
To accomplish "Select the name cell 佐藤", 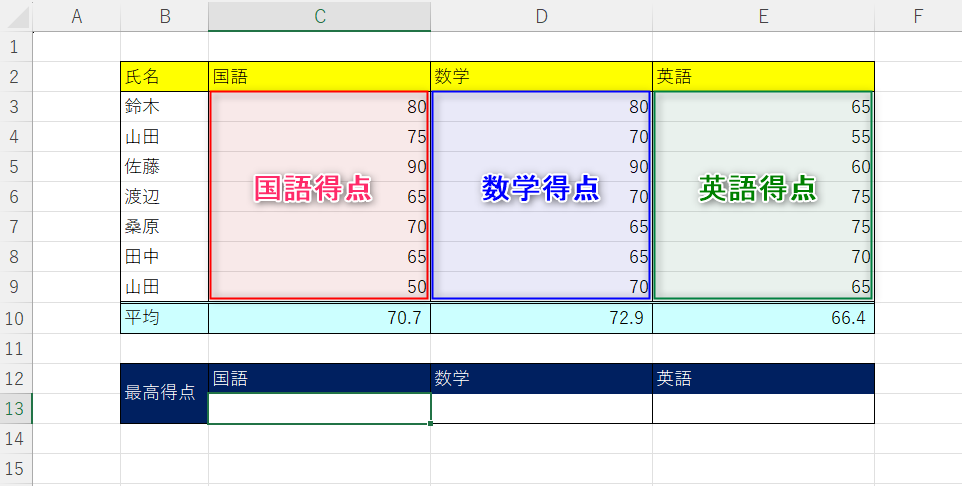I will coord(164,167).
